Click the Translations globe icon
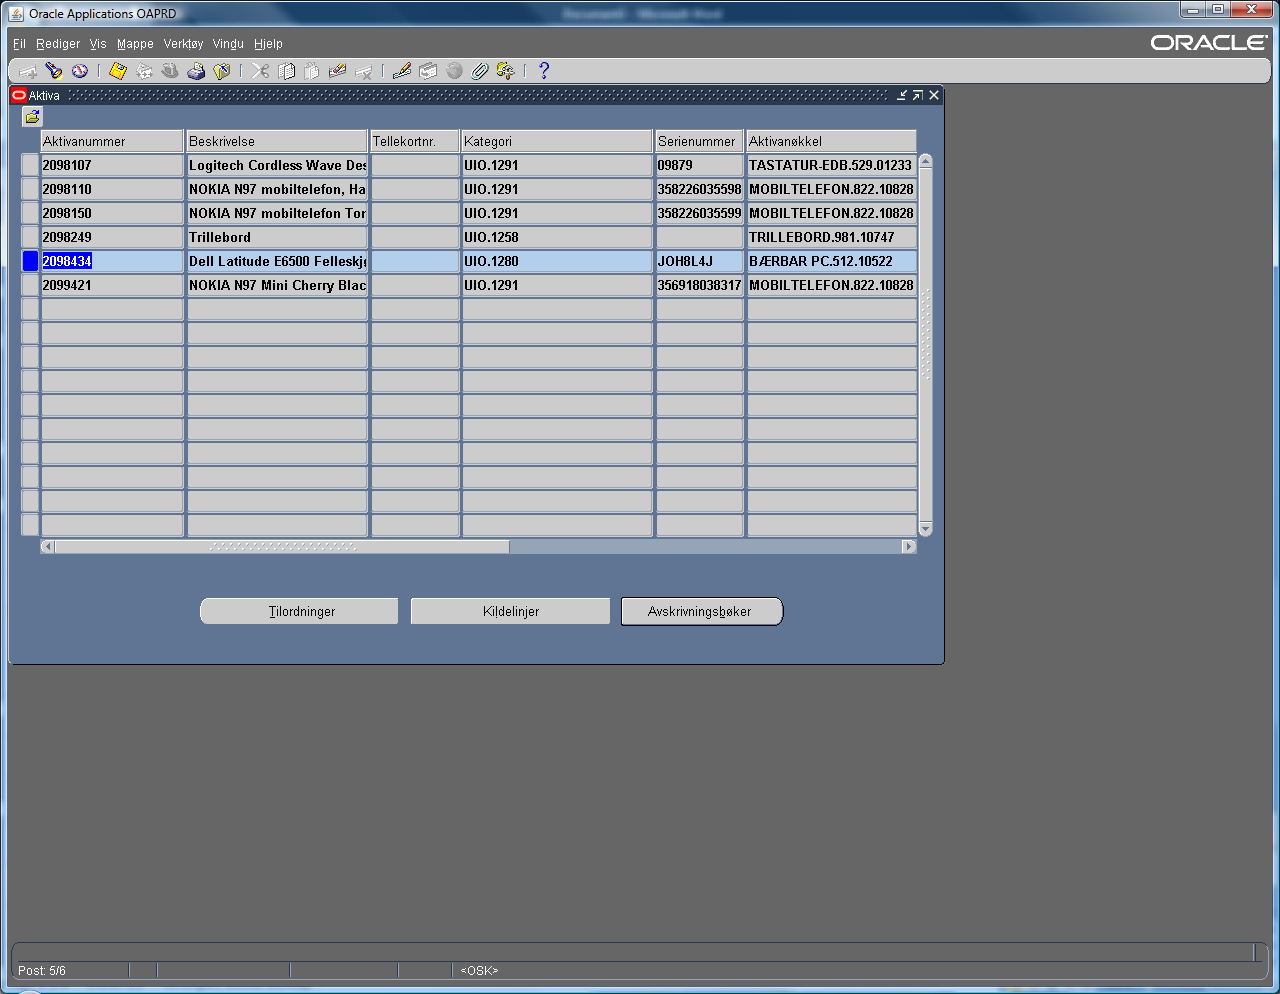Screen dimensions: 1280x994 (x=454, y=71)
